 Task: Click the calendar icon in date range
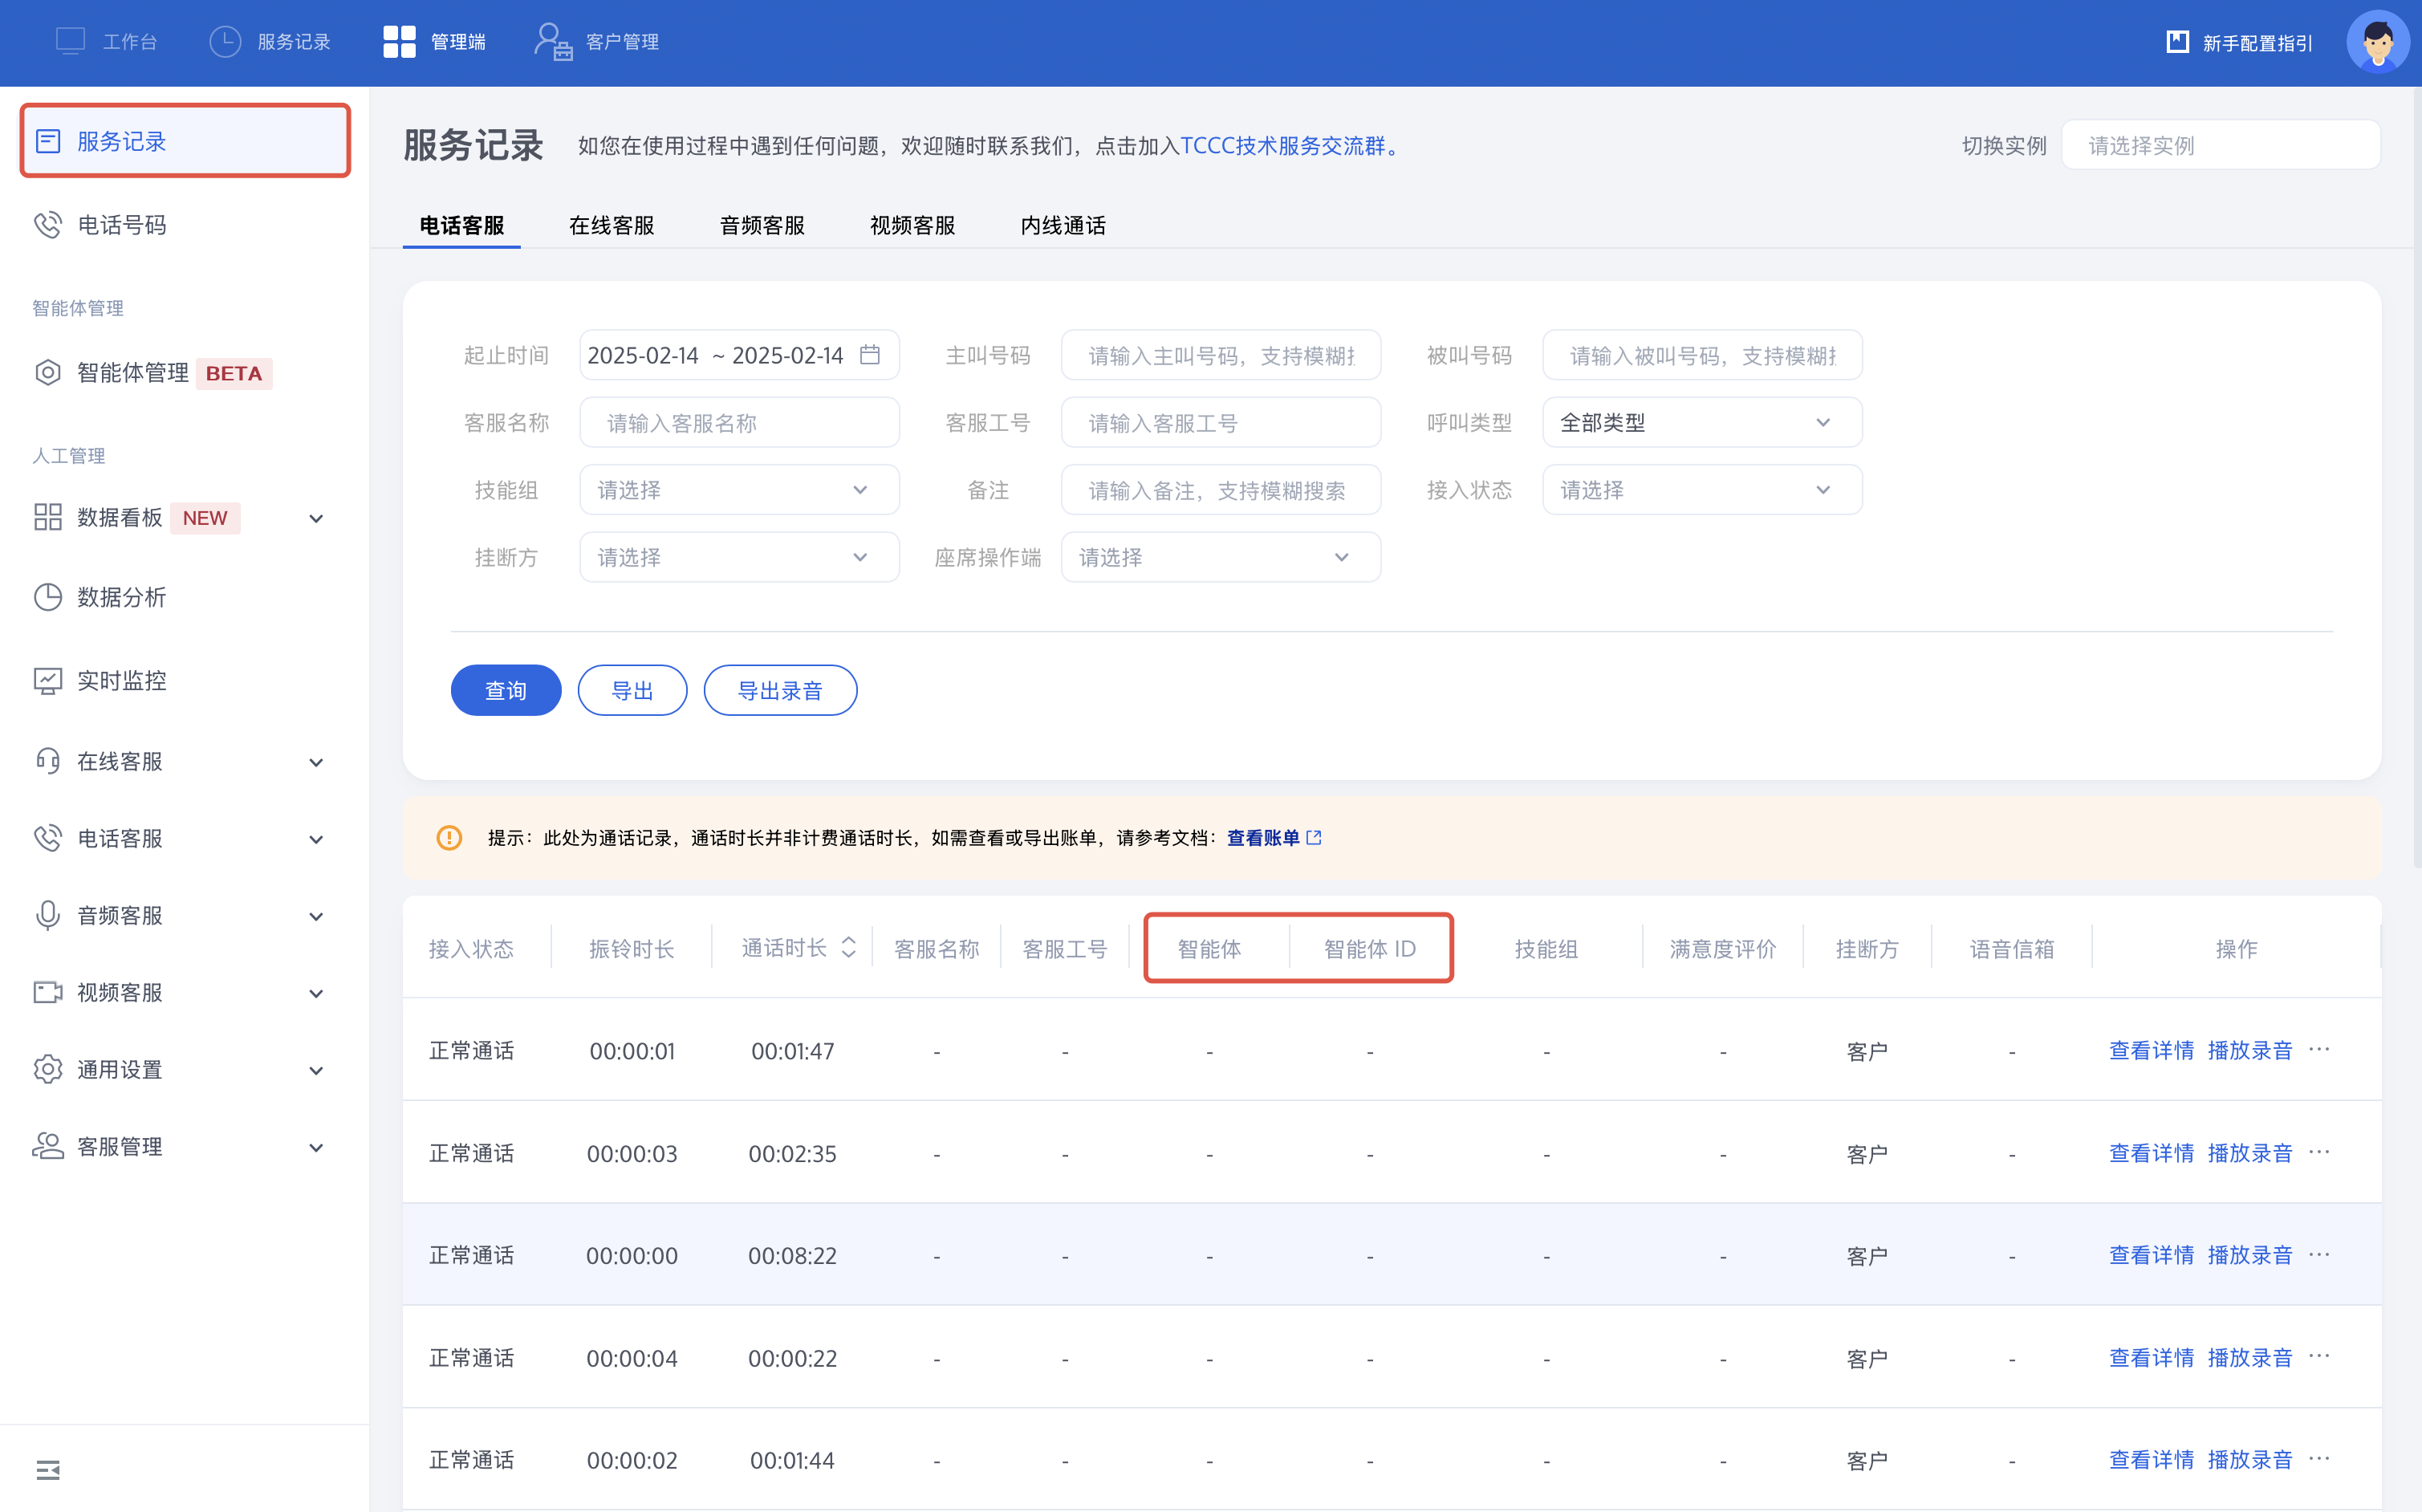(x=869, y=355)
